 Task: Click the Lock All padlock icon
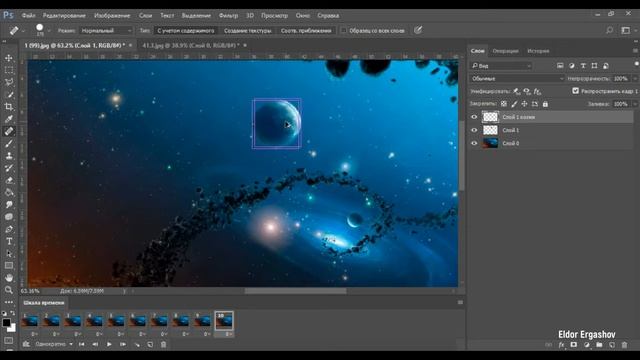point(545,104)
